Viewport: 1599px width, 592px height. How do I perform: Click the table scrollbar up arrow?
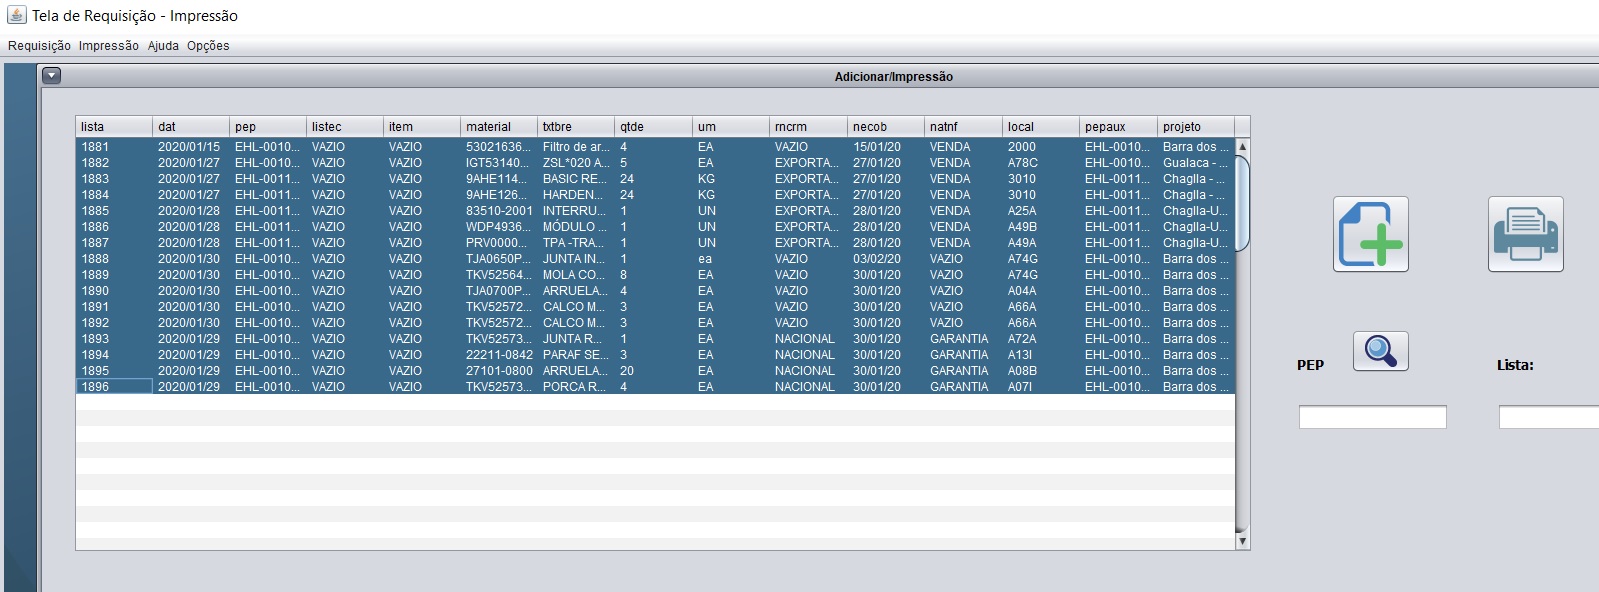pos(1243,146)
